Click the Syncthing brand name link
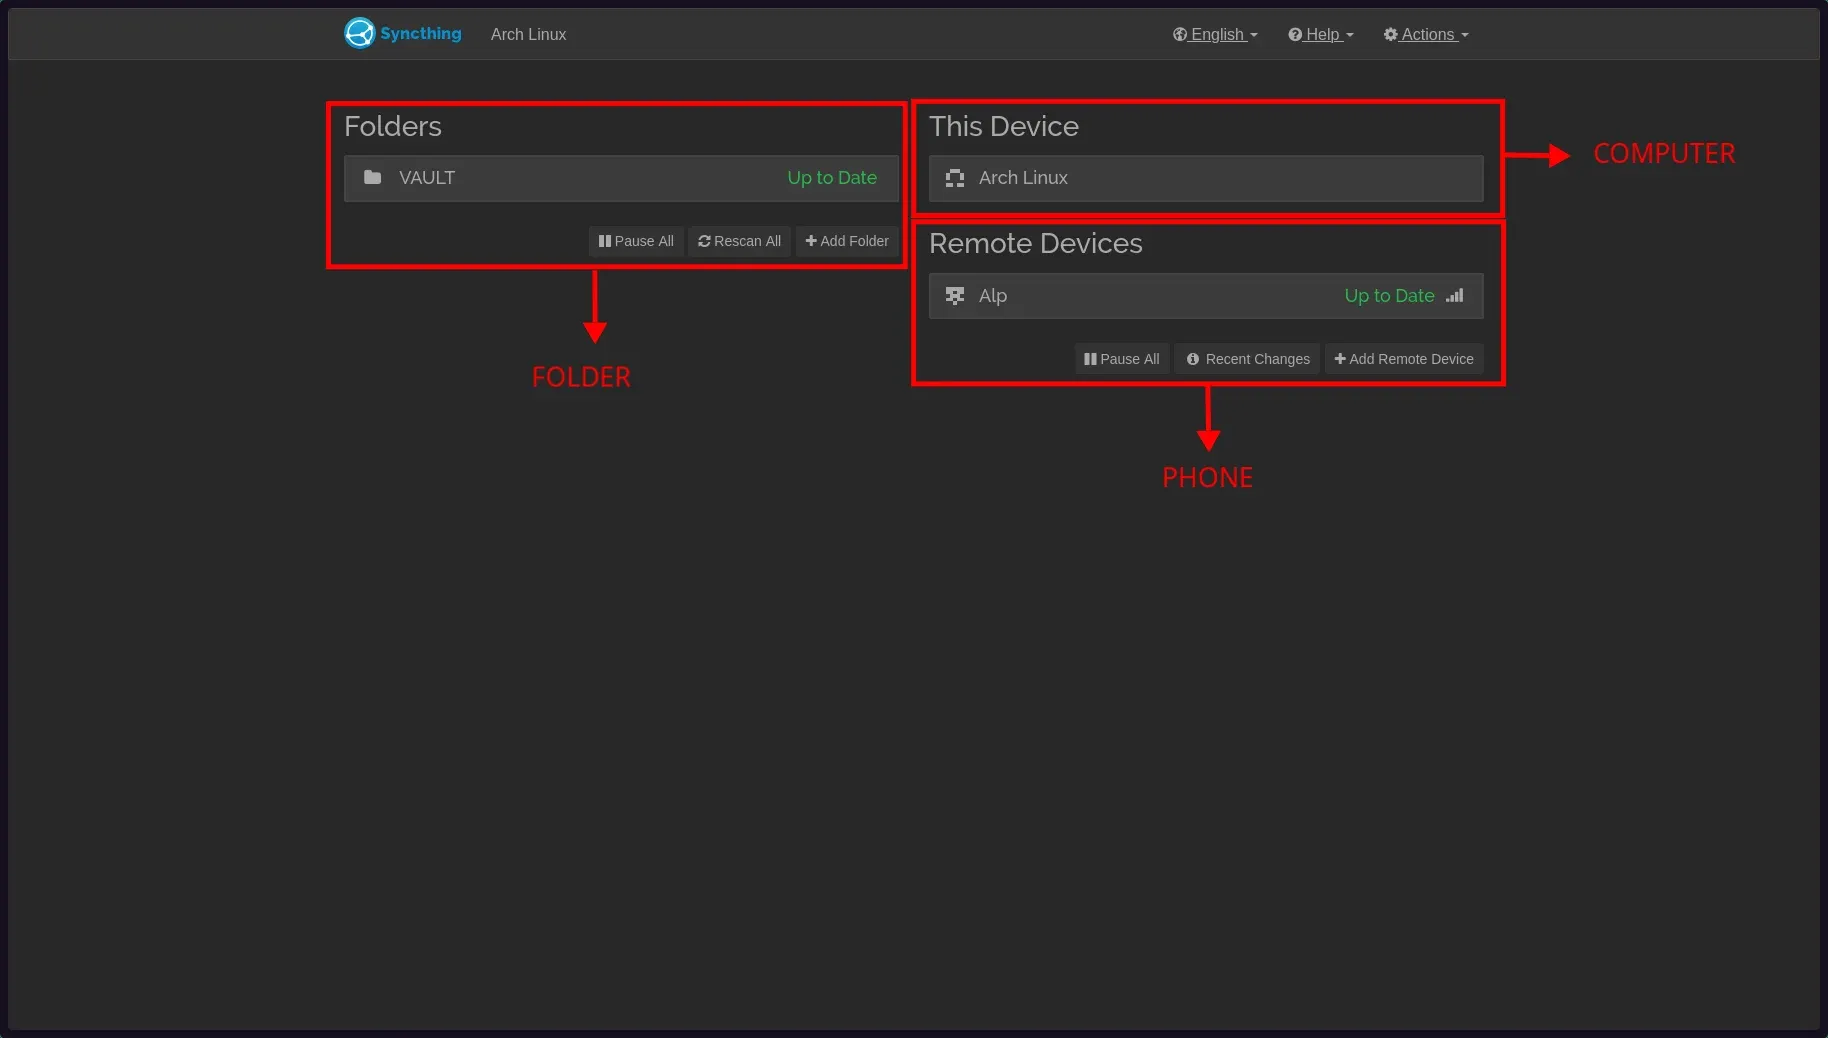The height and width of the screenshot is (1038, 1828). [421, 33]
